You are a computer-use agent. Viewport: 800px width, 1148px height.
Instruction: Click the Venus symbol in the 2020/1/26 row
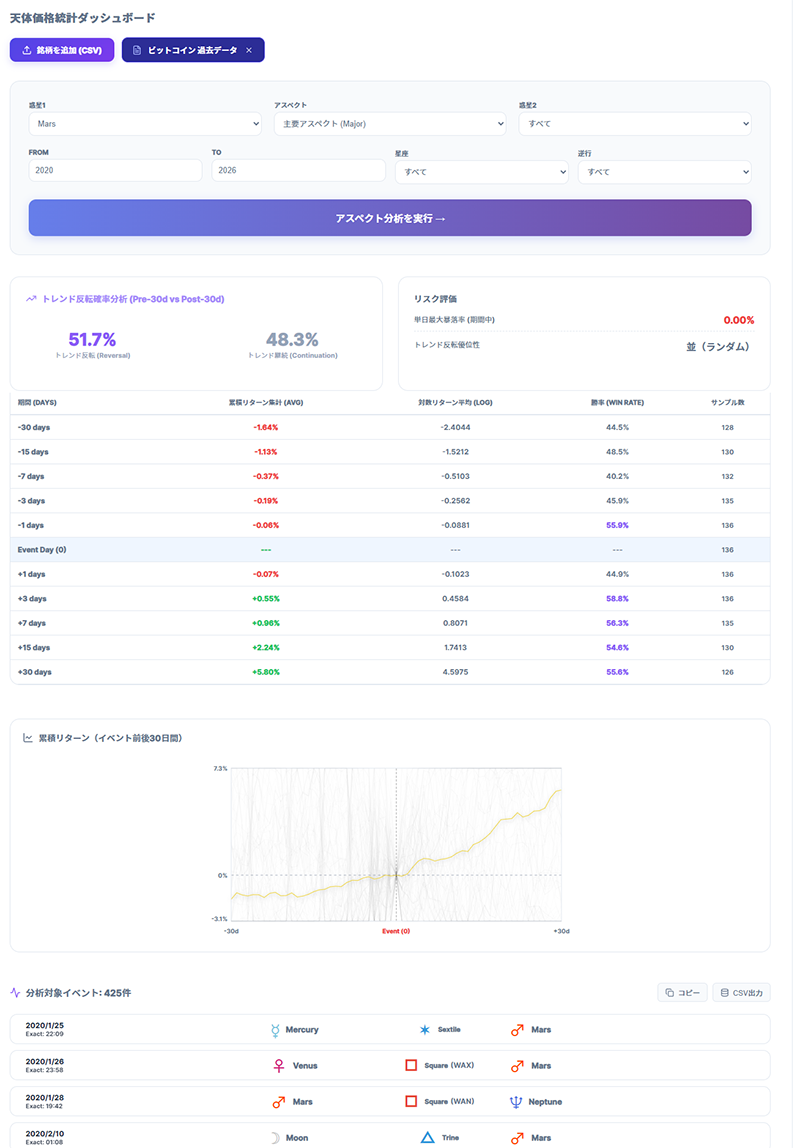280,1066
